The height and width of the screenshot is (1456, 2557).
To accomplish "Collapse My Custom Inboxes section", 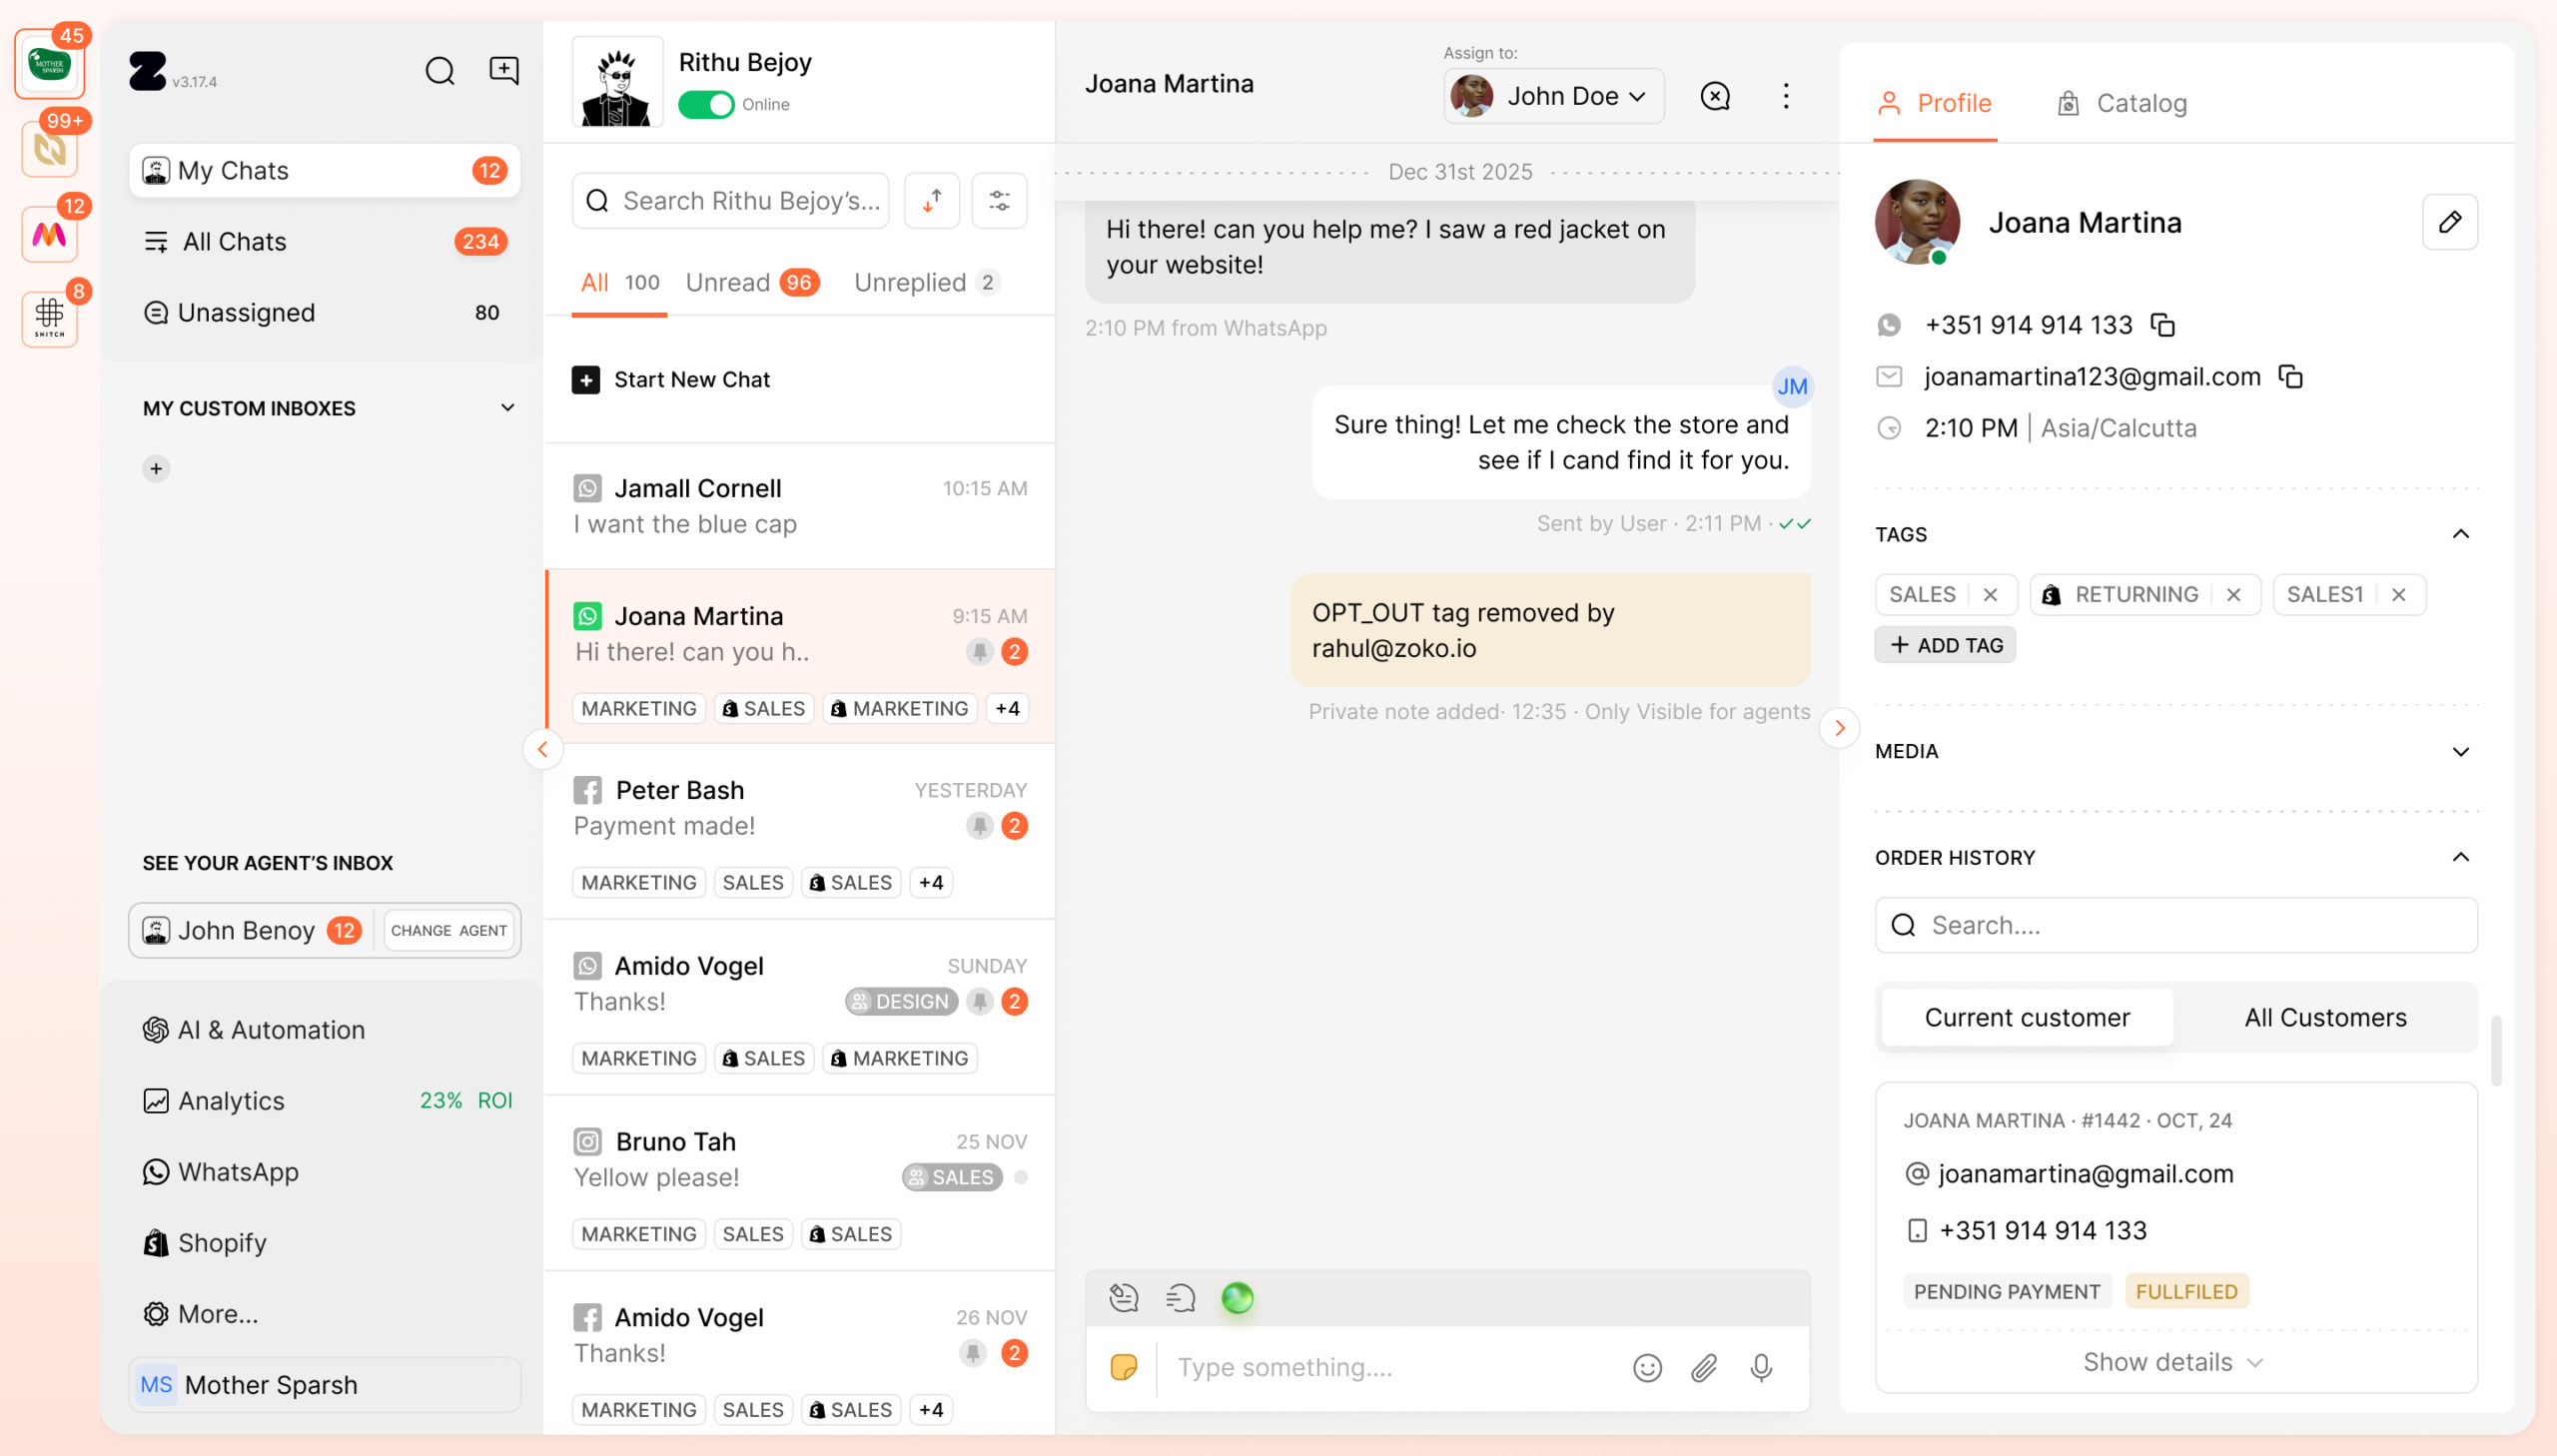I will tap(507, 408).
